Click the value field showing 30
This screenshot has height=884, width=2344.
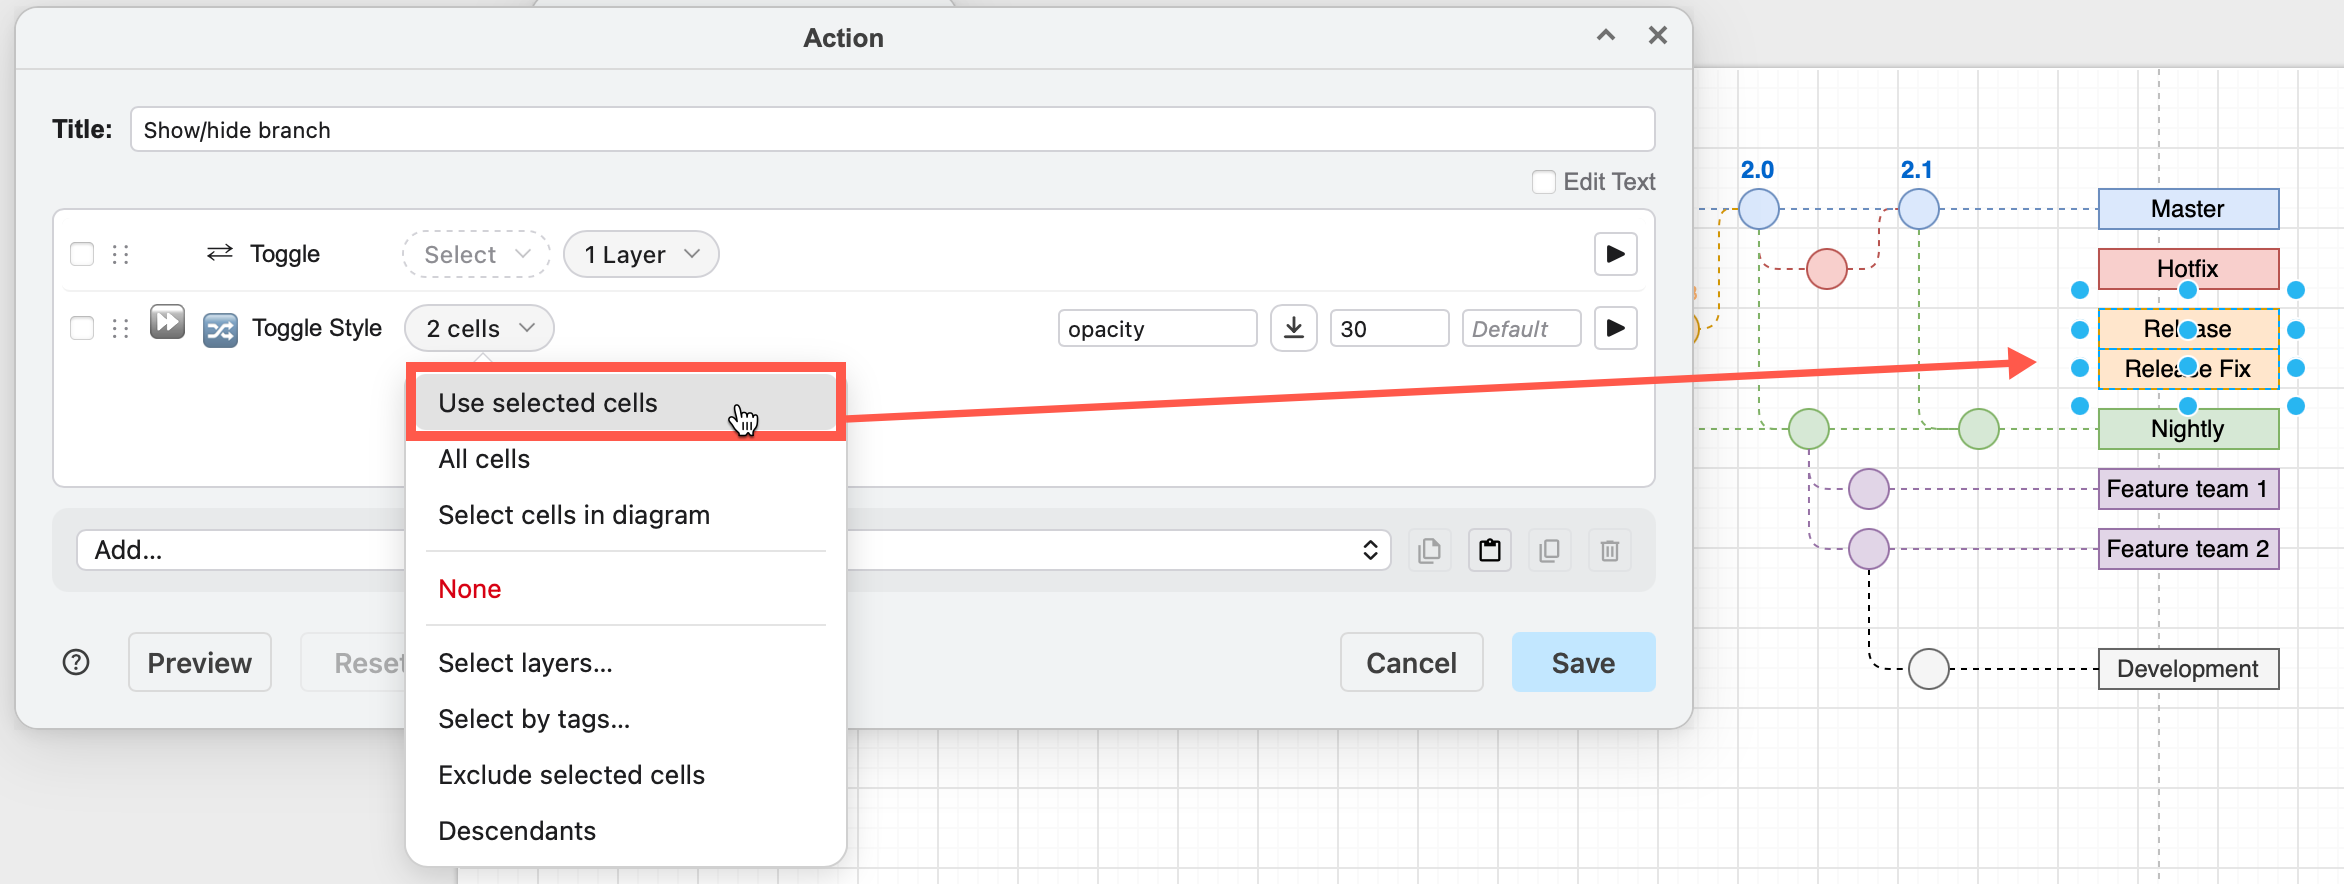(x=1389, y=328)
